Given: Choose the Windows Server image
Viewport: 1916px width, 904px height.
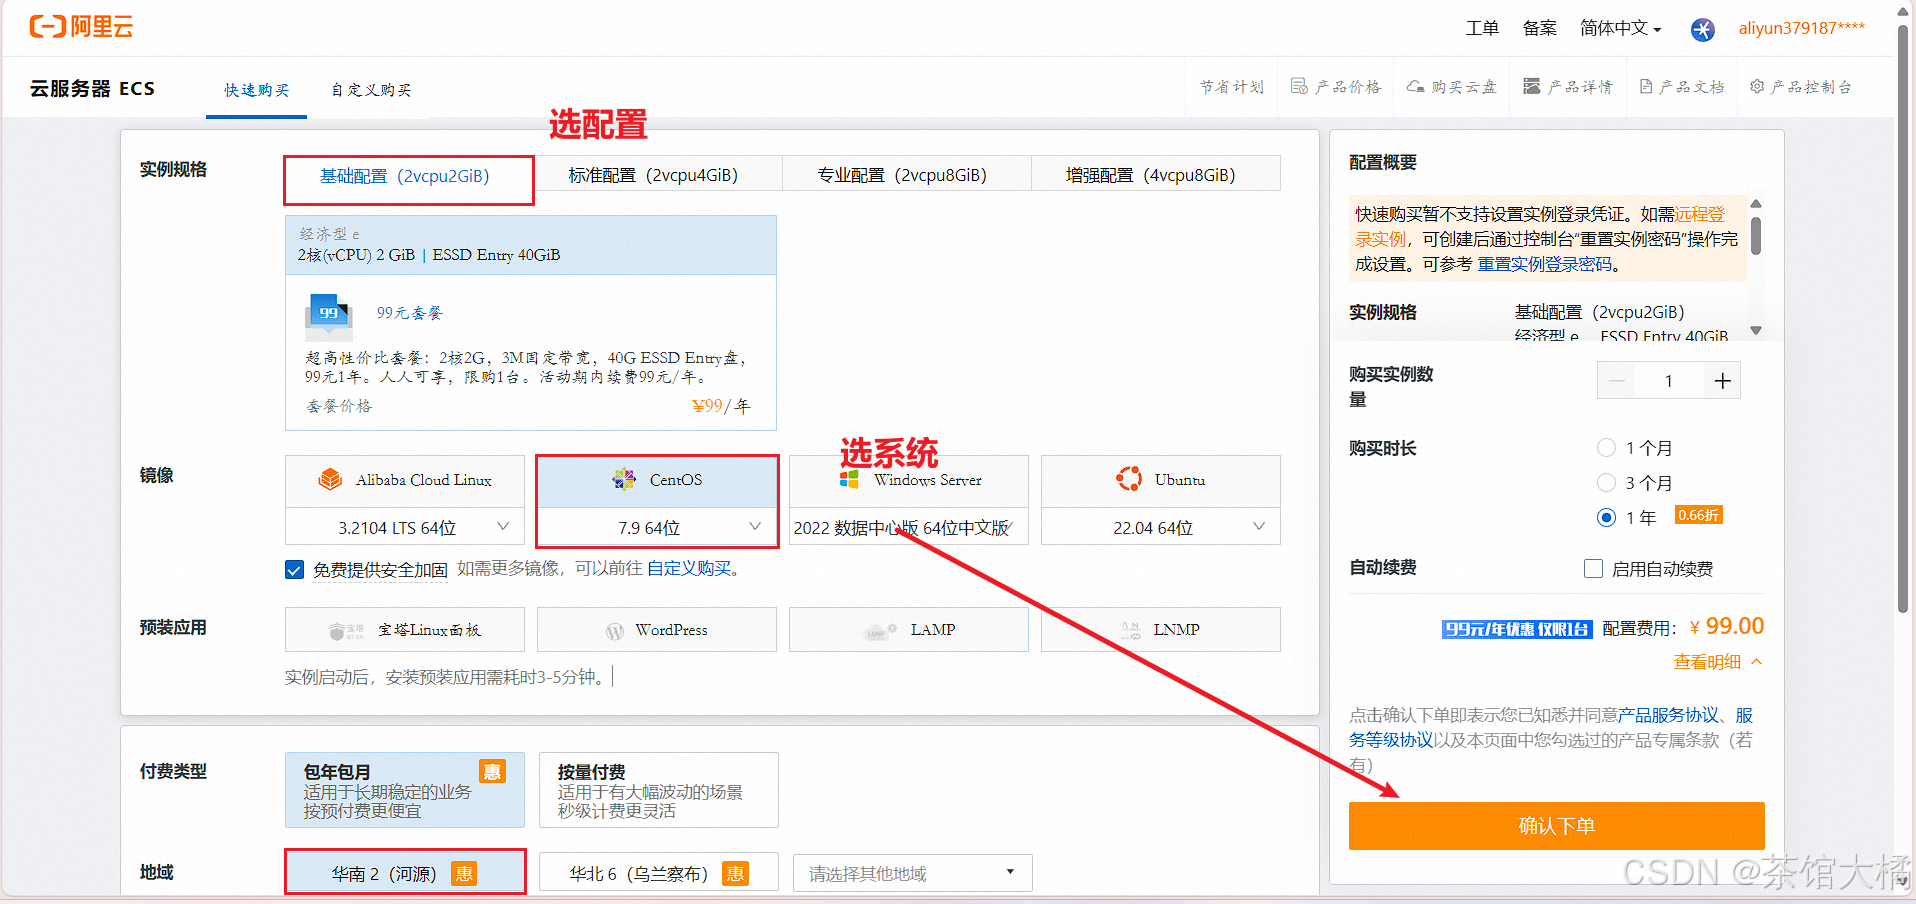Looking at the screenshot, I should coord(909,480).
